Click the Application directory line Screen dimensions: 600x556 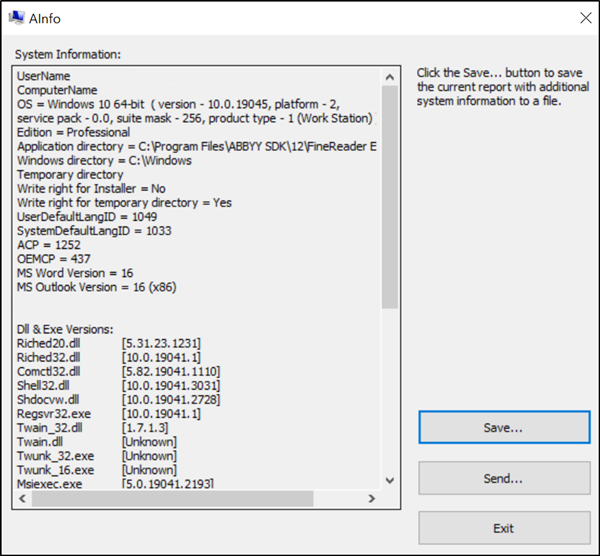click(197, 147)
